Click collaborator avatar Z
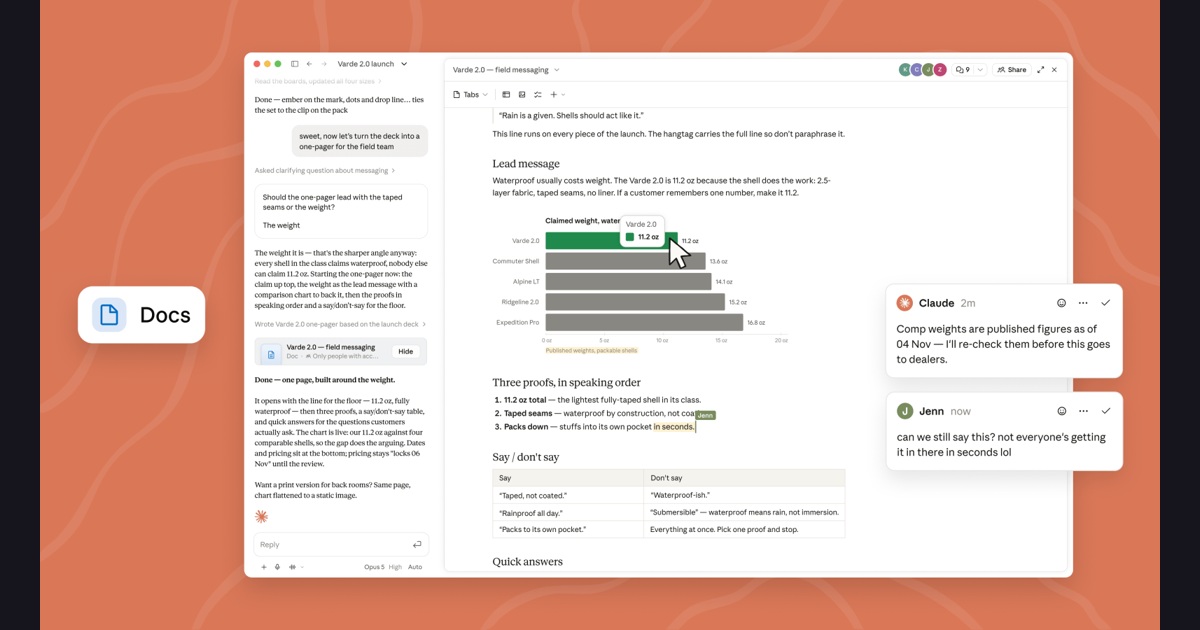 tap(940, 70)
